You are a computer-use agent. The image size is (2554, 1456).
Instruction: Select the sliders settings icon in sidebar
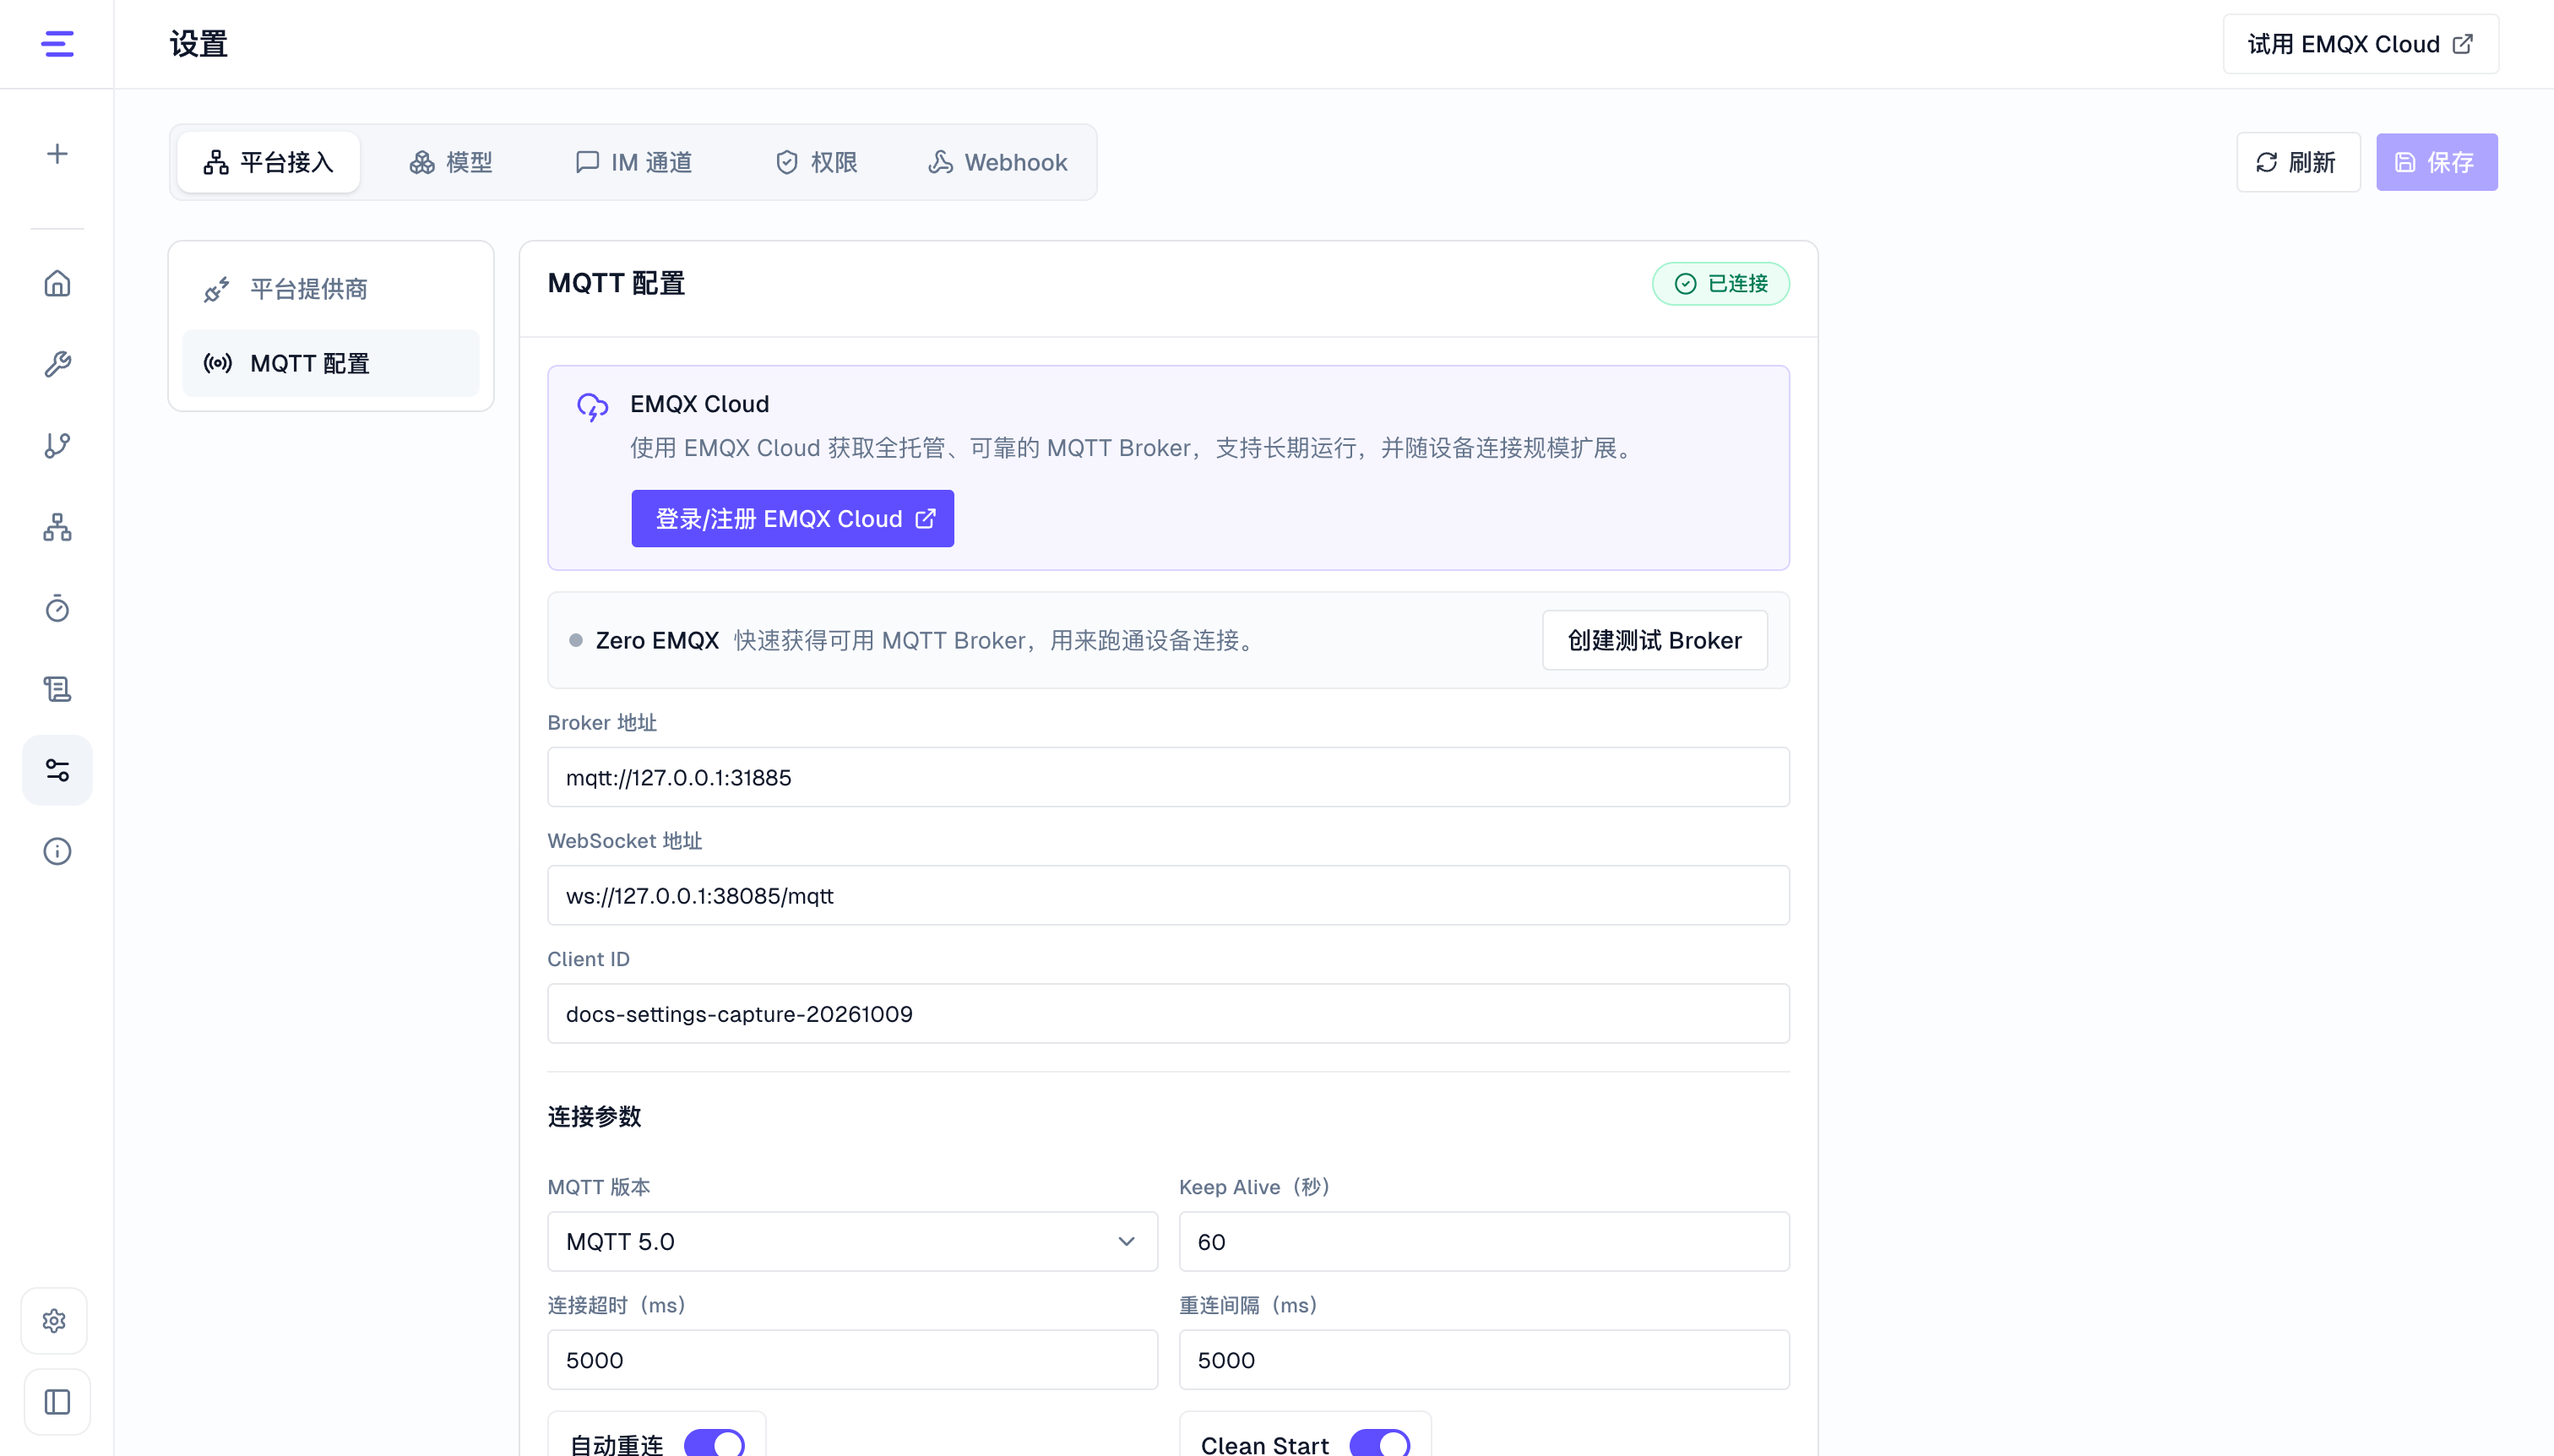tap(57, 770)
